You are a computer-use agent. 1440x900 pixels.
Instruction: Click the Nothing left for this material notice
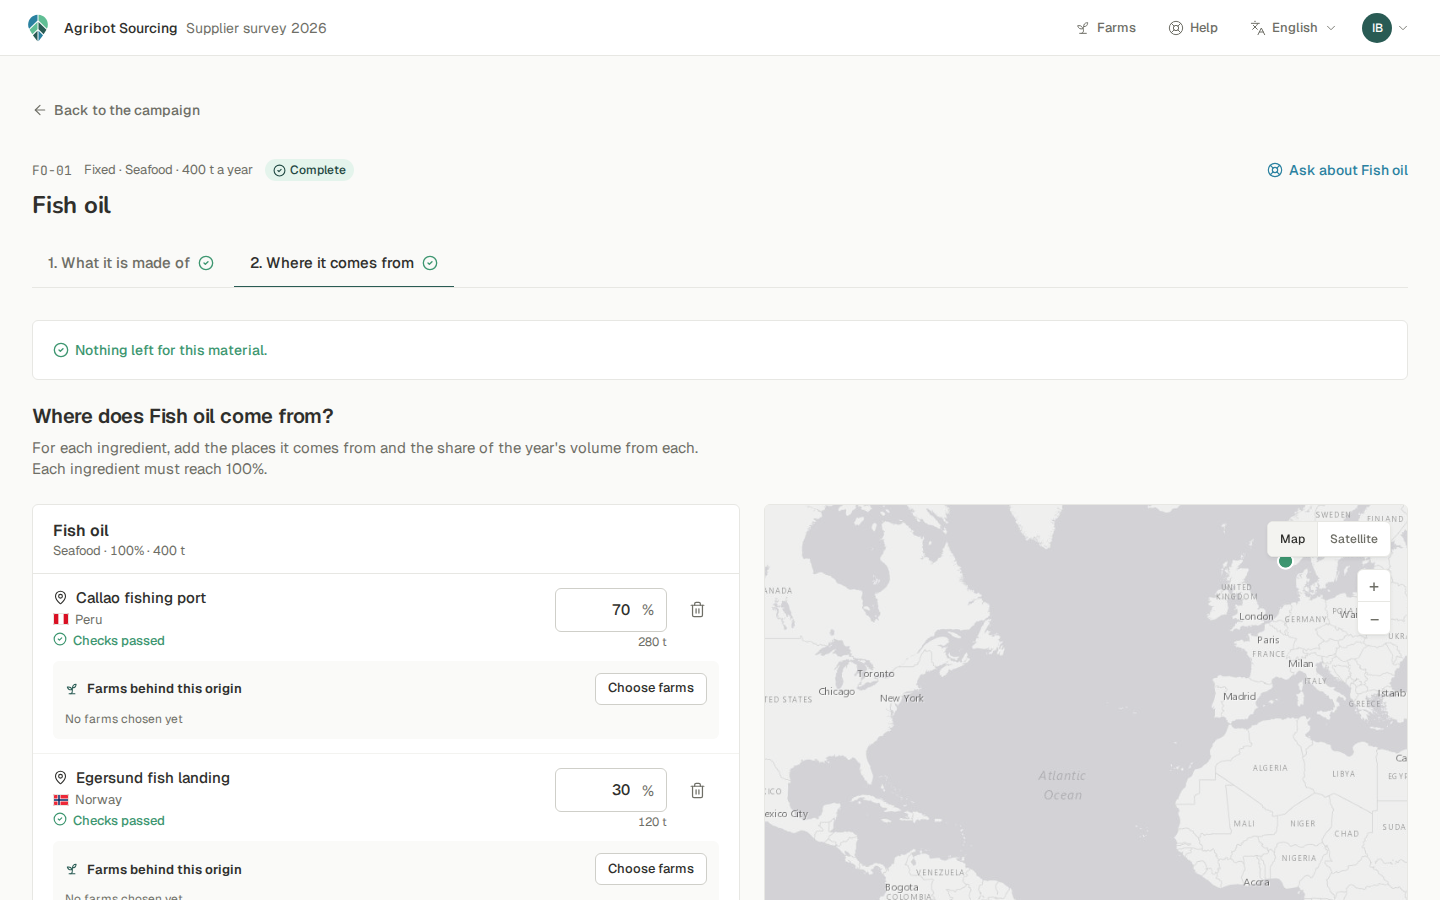[x=720, y=350]
